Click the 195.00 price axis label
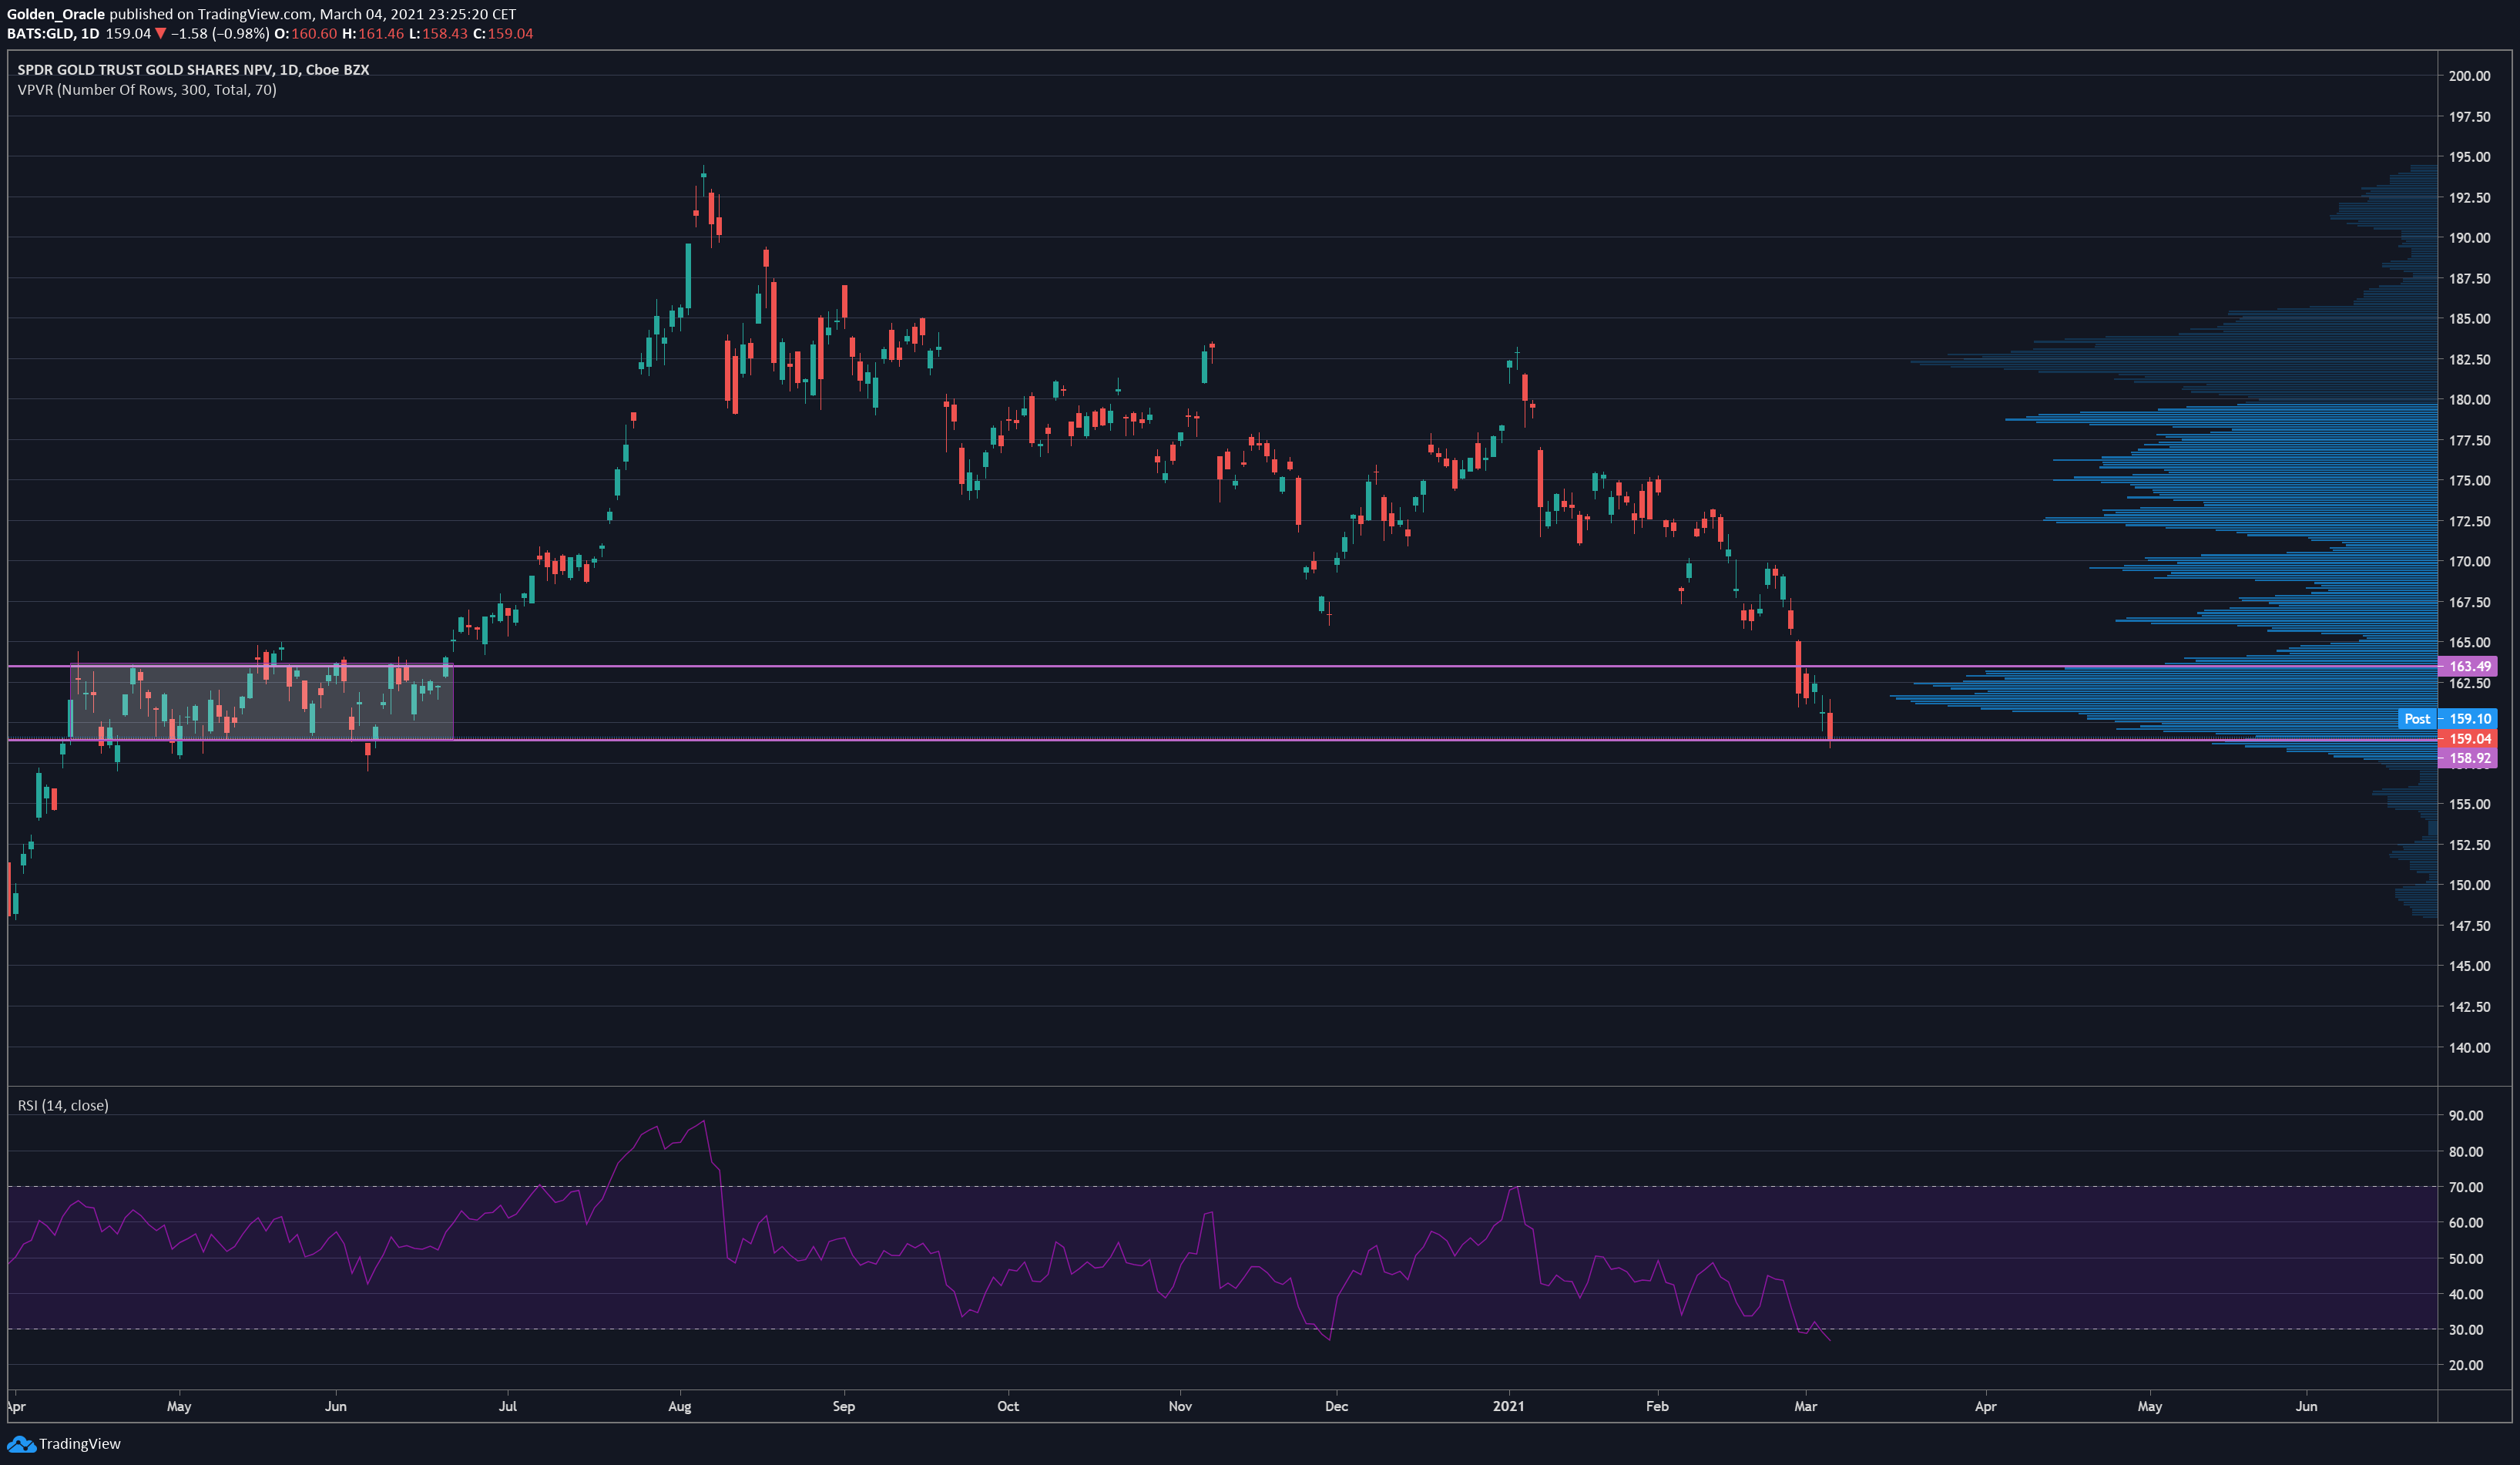The image size is (2520, 1465). coord(2469,157)
